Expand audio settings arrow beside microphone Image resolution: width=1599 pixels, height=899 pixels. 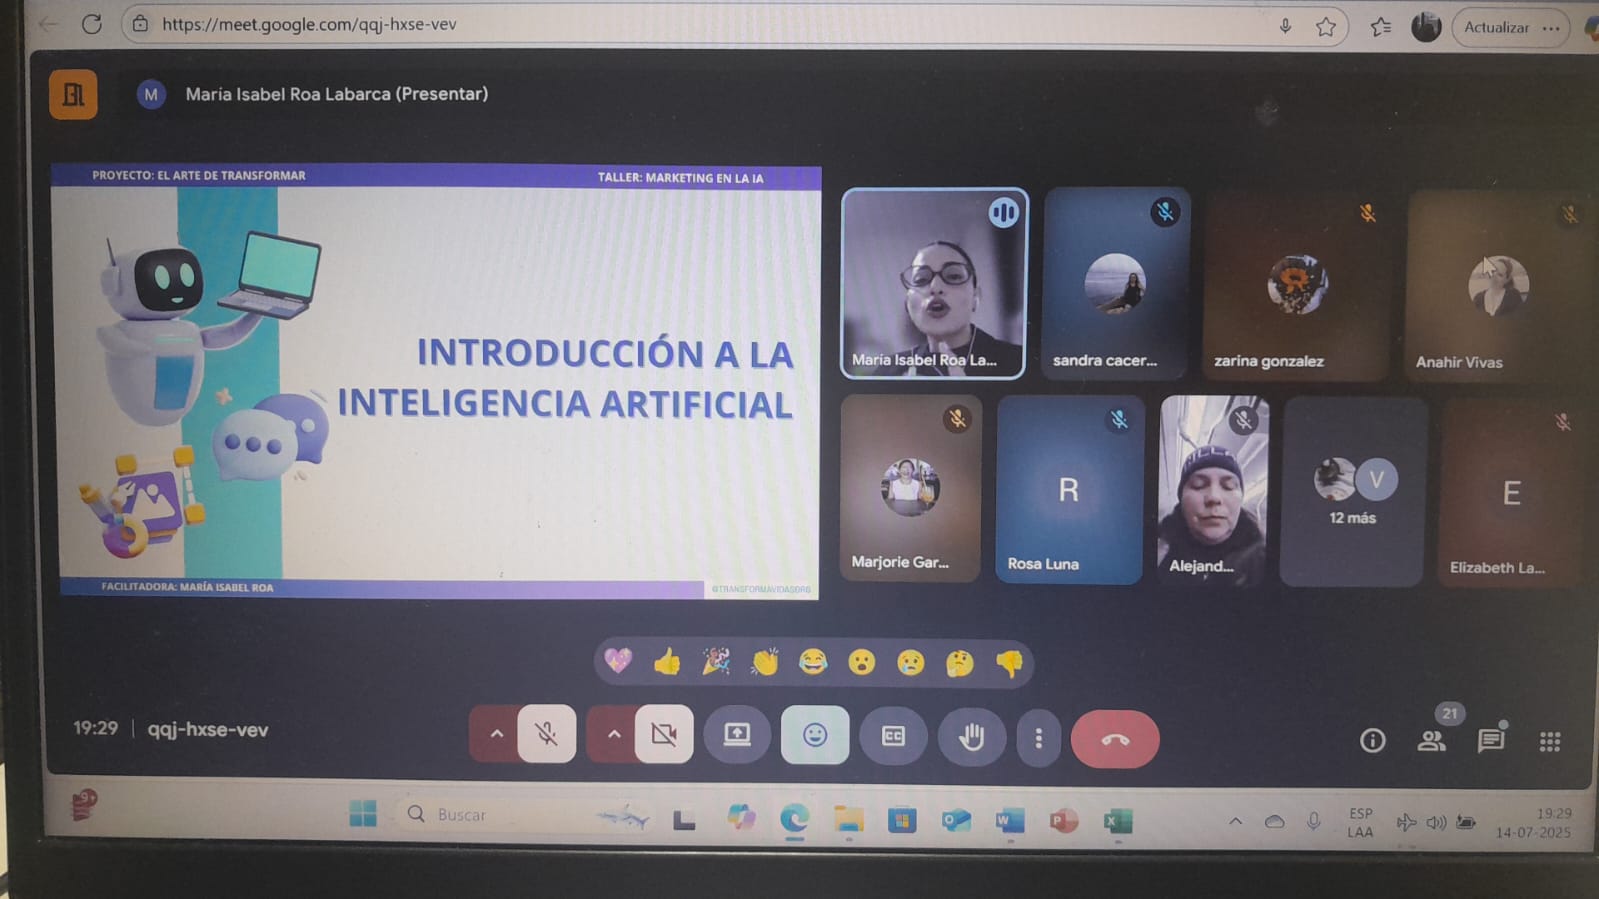pyautogui.click(x=496, y=734)
